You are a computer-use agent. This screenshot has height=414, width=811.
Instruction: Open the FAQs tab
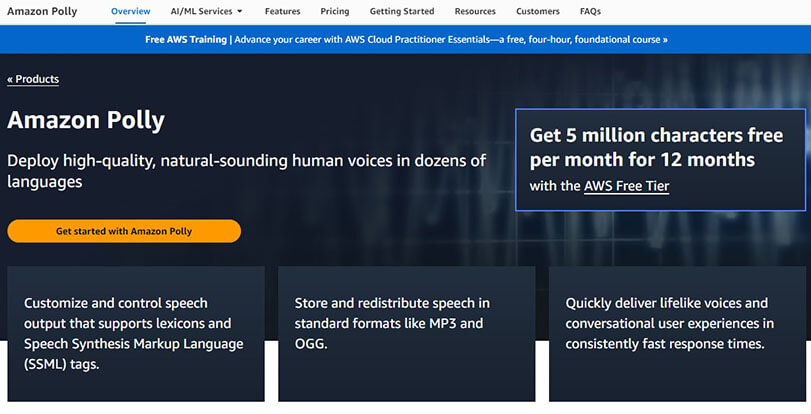590,11
